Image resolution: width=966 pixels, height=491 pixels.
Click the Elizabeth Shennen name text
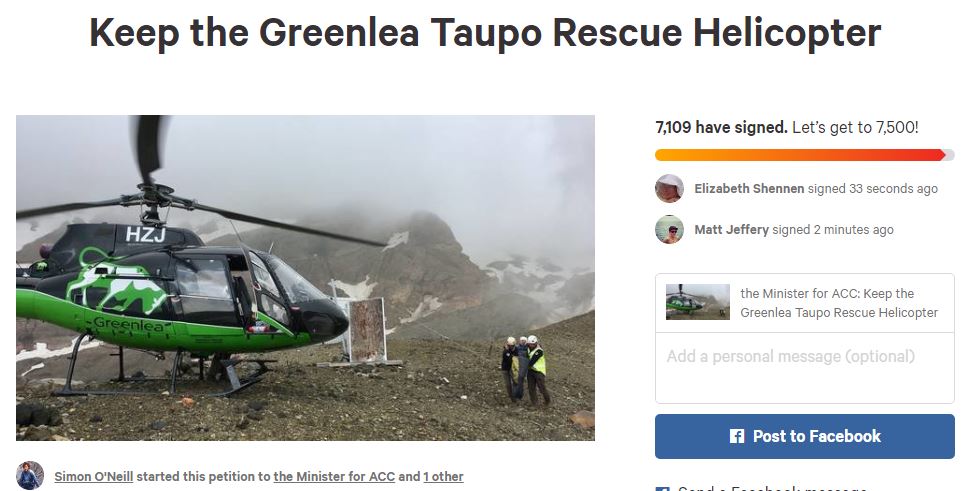coord(749,189)
